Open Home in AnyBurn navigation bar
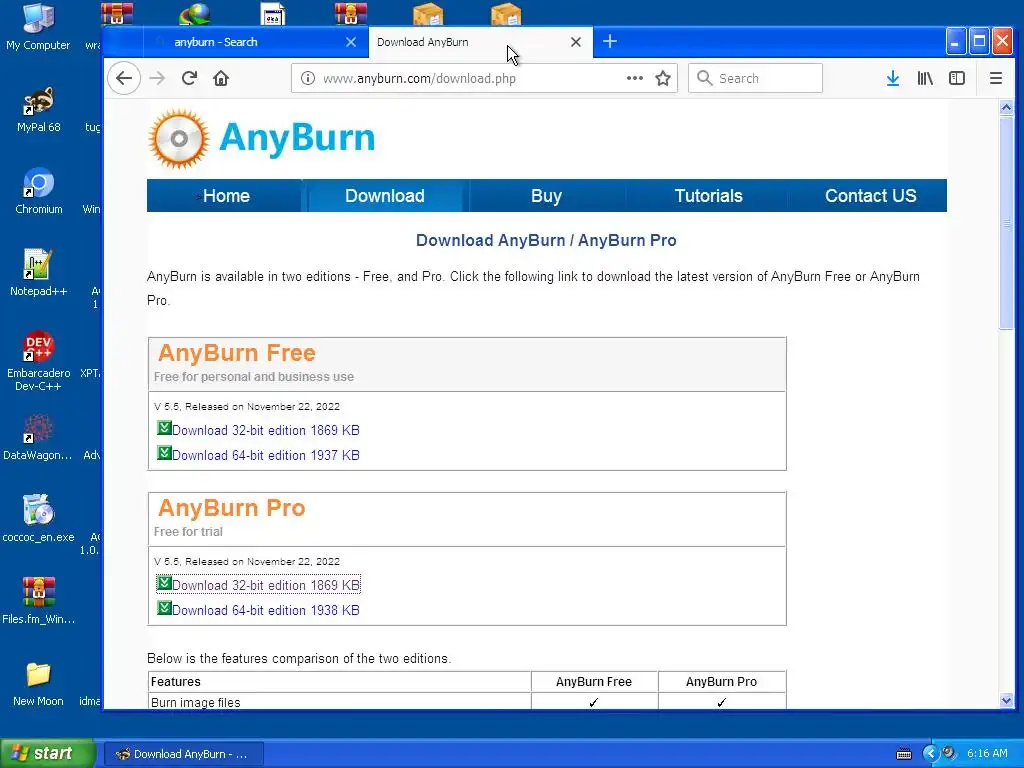This screenshot has height=768, width=1024. [226, 196]
